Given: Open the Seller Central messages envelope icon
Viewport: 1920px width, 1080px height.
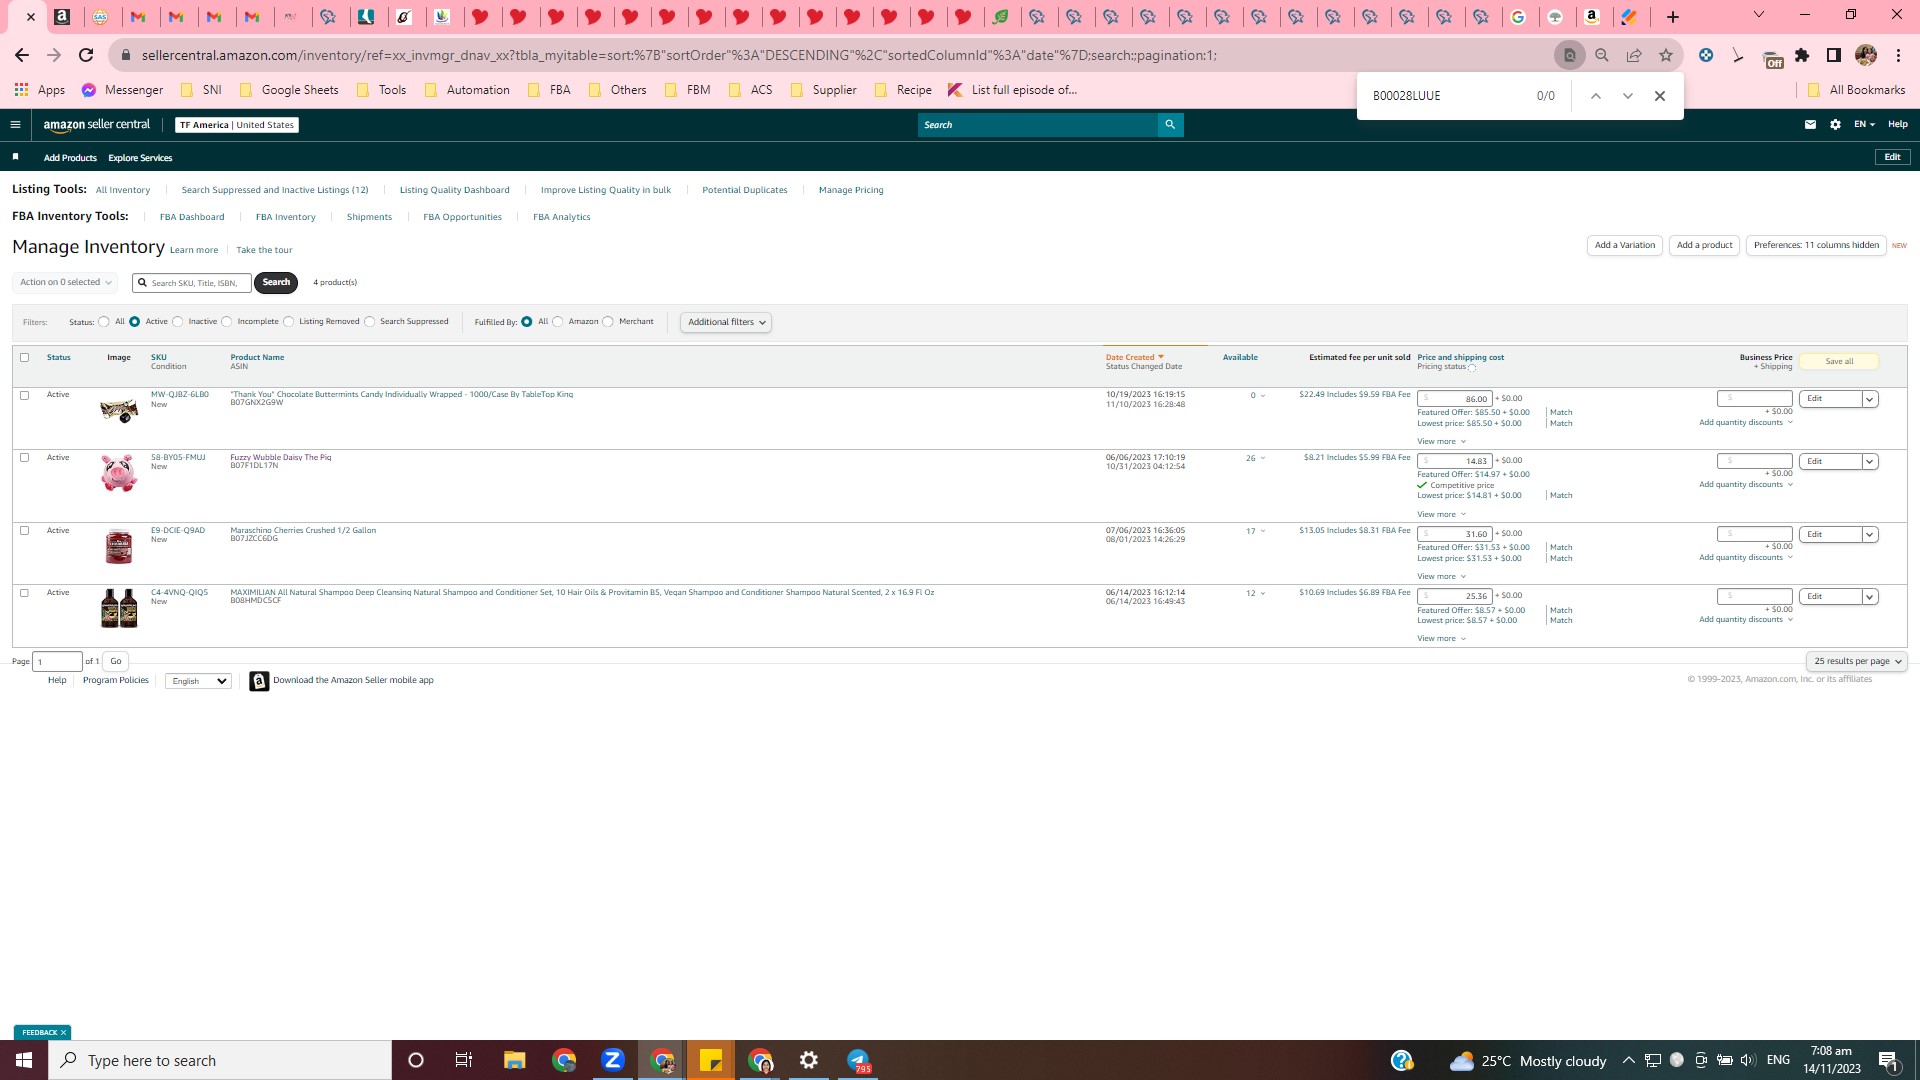Looking at the screenshot, I should pyautogui.click(x=1810, y=125).
